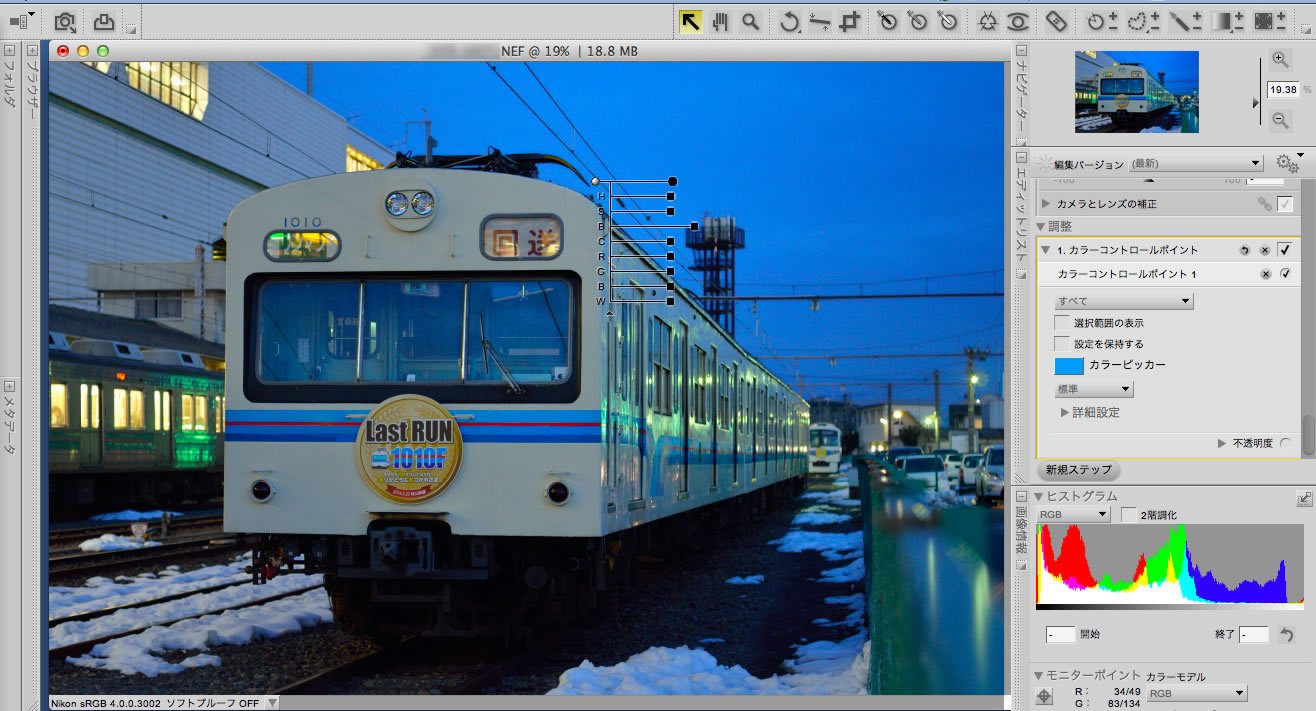Select the direct select arrow tool
The height and width of the screenshot is (711, 1316).
(690, 21)
